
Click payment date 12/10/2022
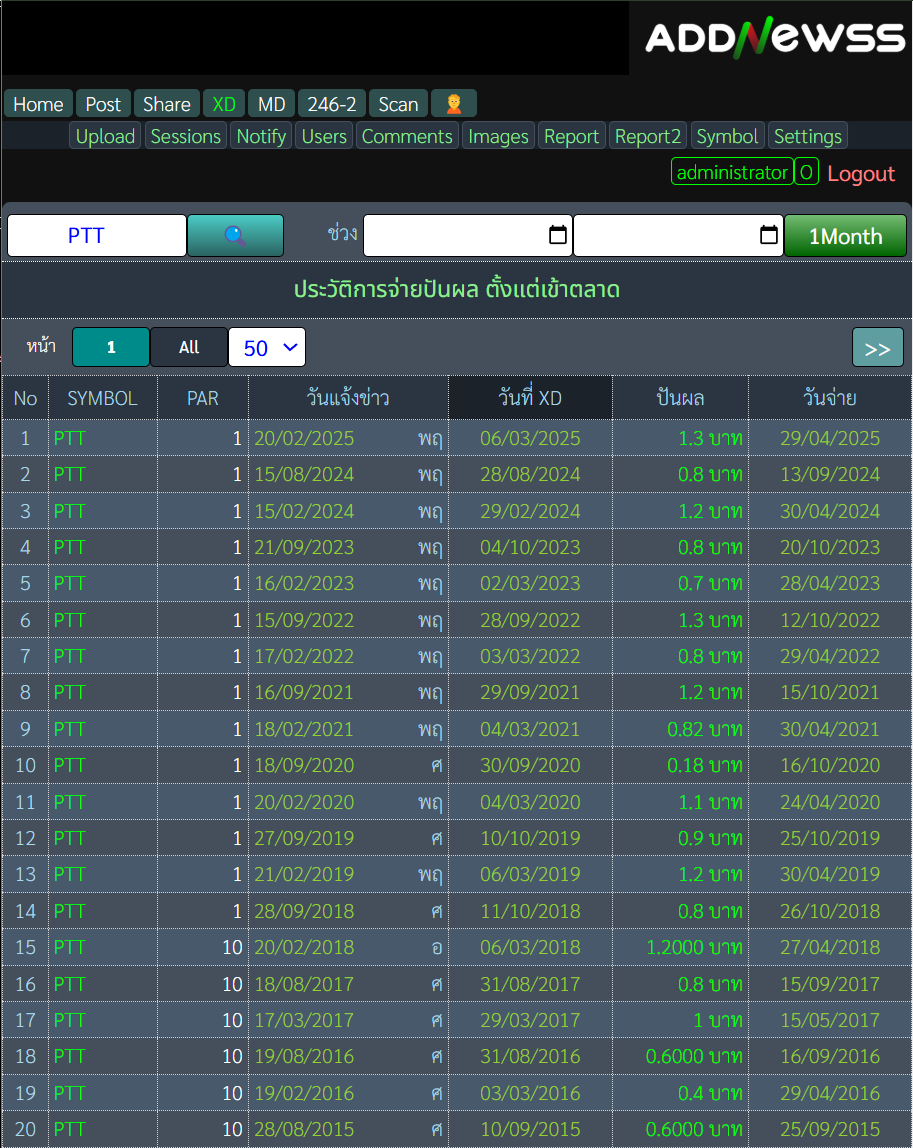830,620
